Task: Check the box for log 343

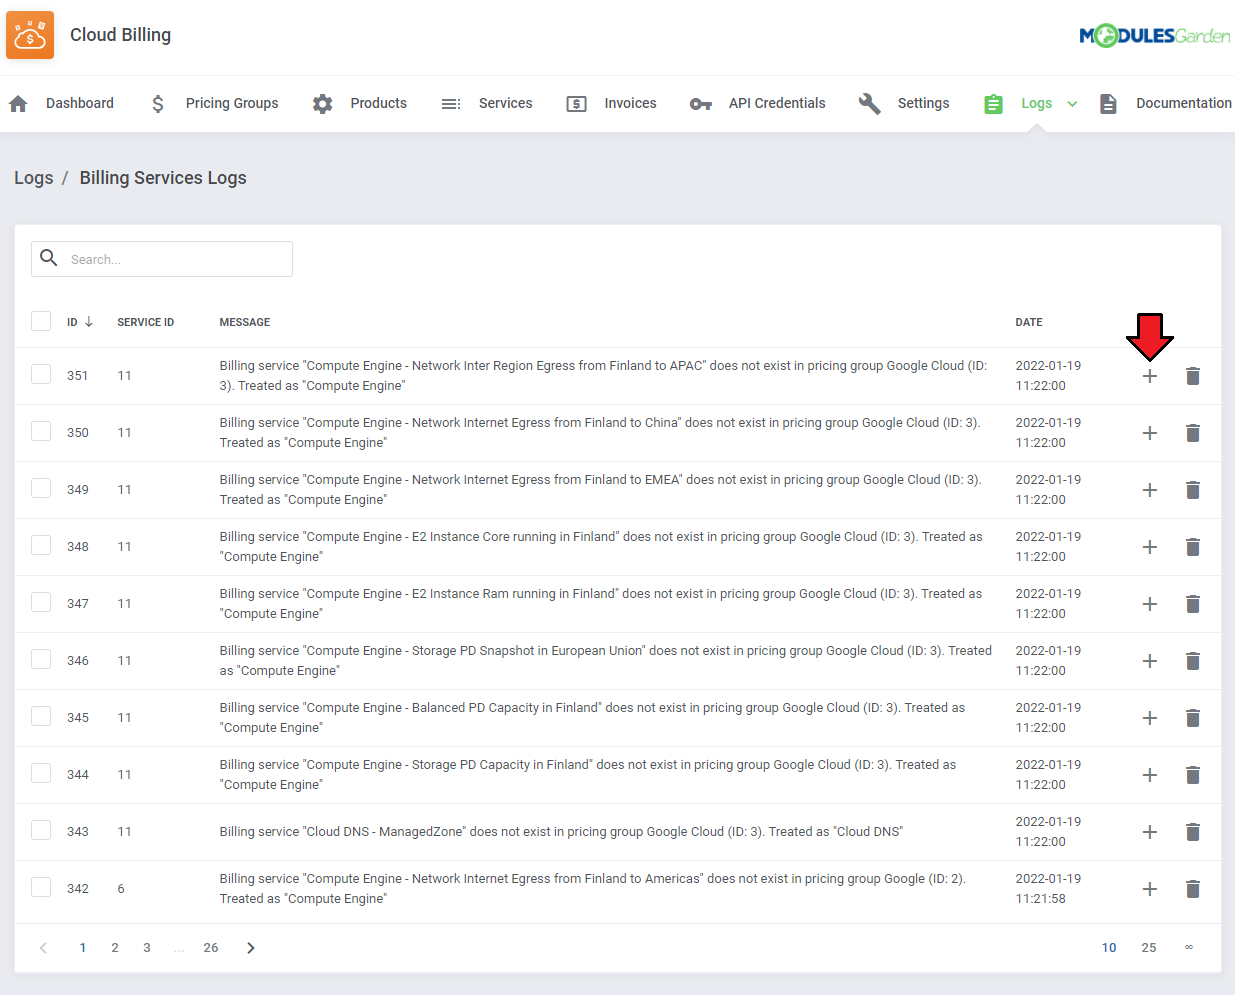Action: coord(41,830)
